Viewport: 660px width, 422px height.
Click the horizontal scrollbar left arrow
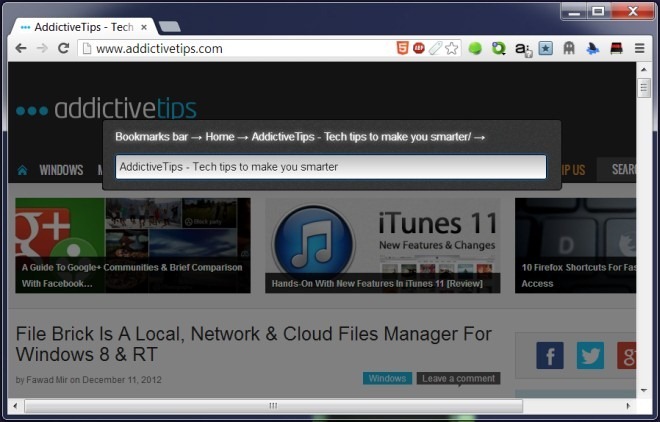16,406
